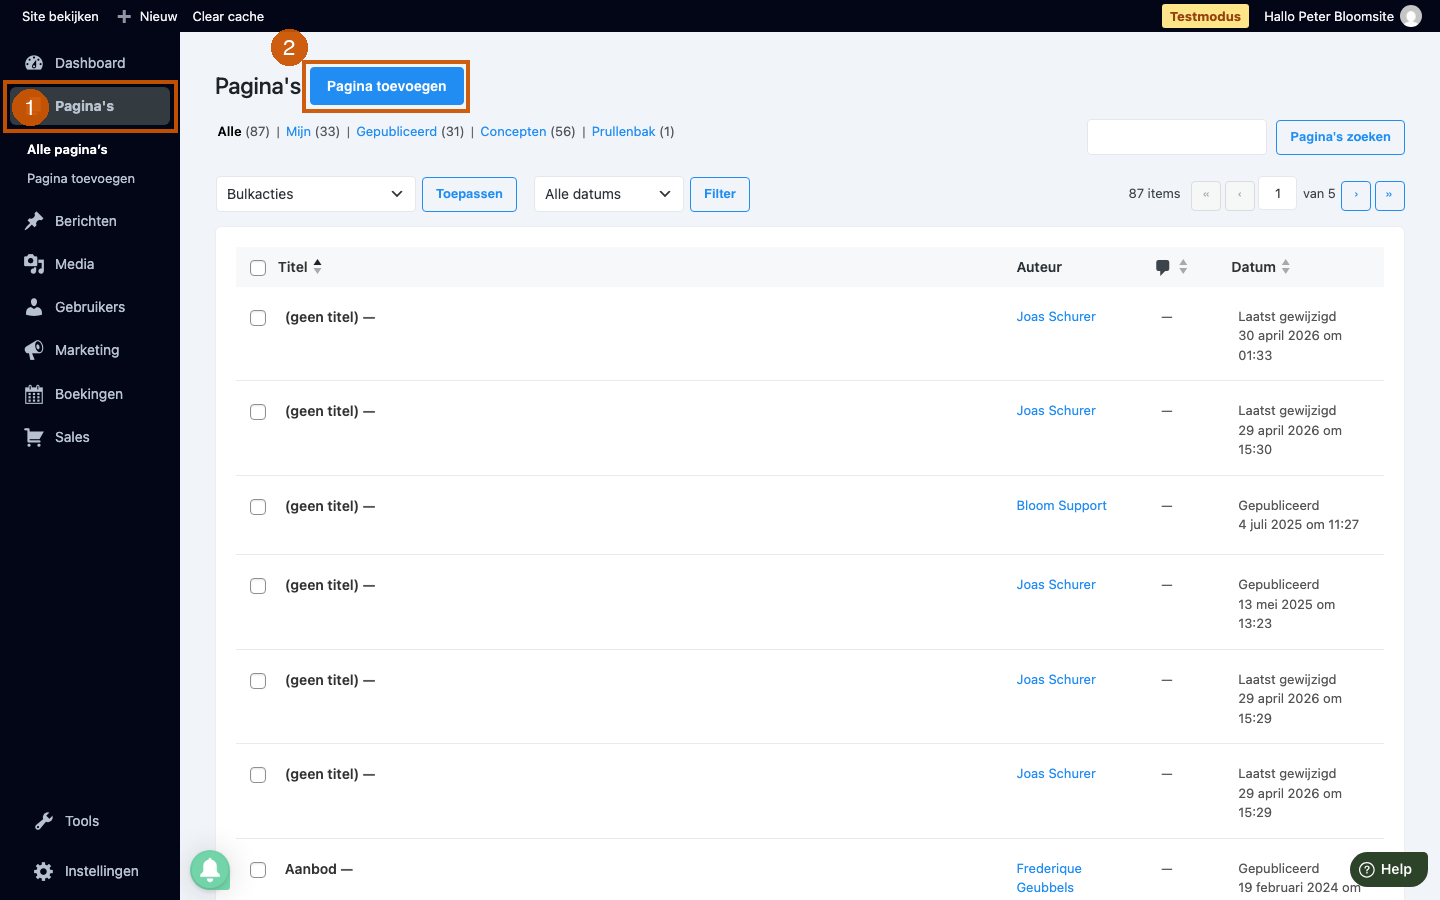Click the Gebruikers person icon
The height and width of the screenshot is (900, 1440).
tap(34, 307)
